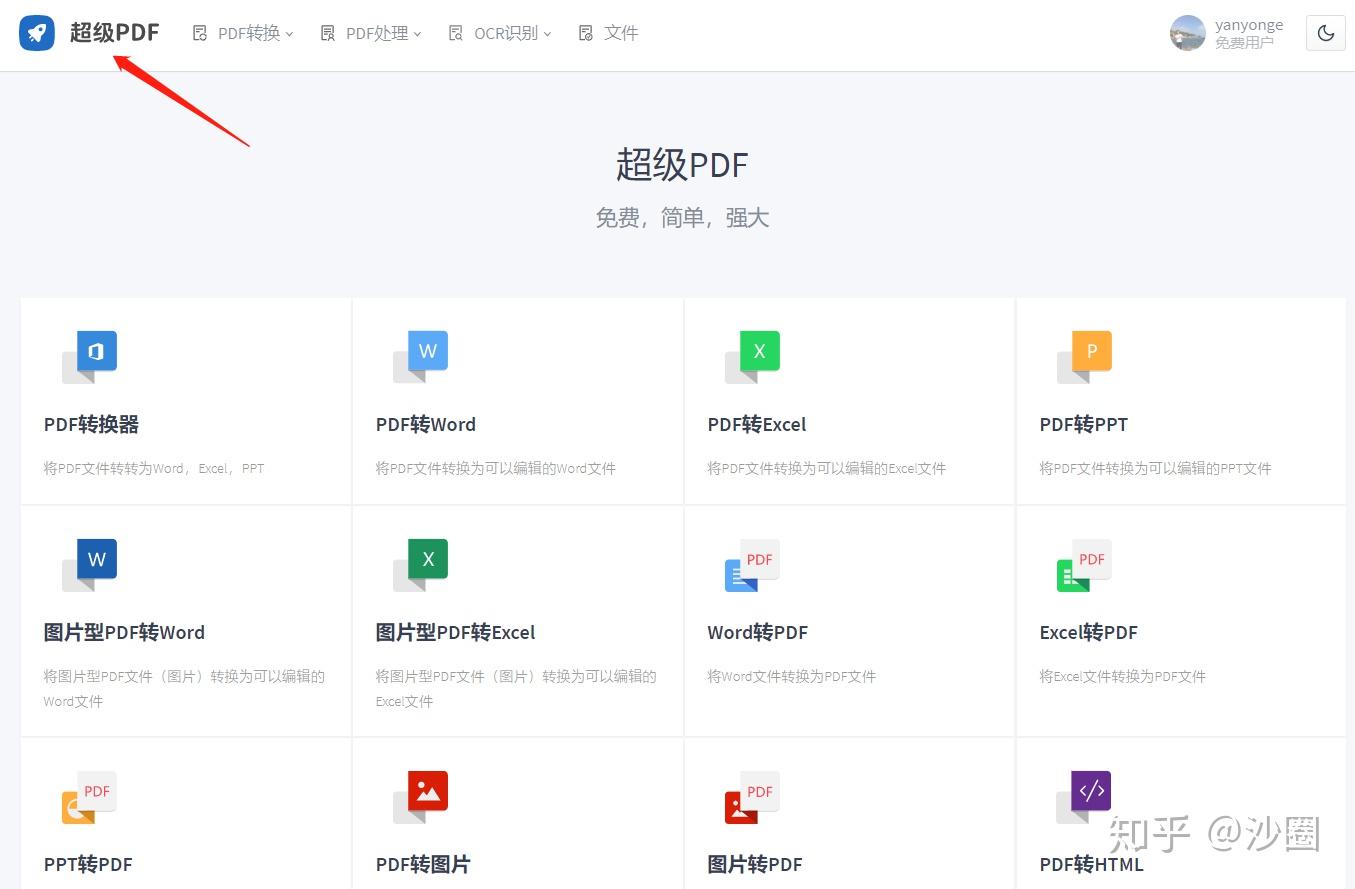
Task: Click description 将Word文件转换为PDF文件
Action: 792,676
